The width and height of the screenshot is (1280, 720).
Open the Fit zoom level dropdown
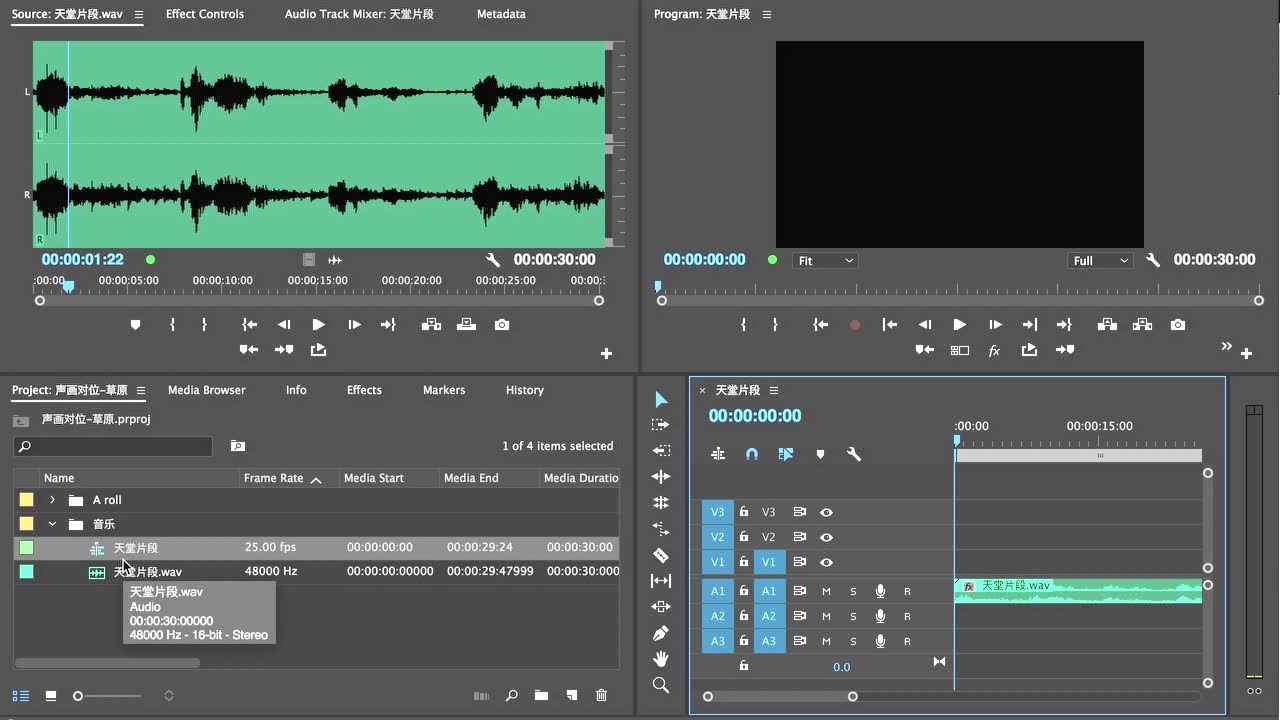(x=826, y=261)
